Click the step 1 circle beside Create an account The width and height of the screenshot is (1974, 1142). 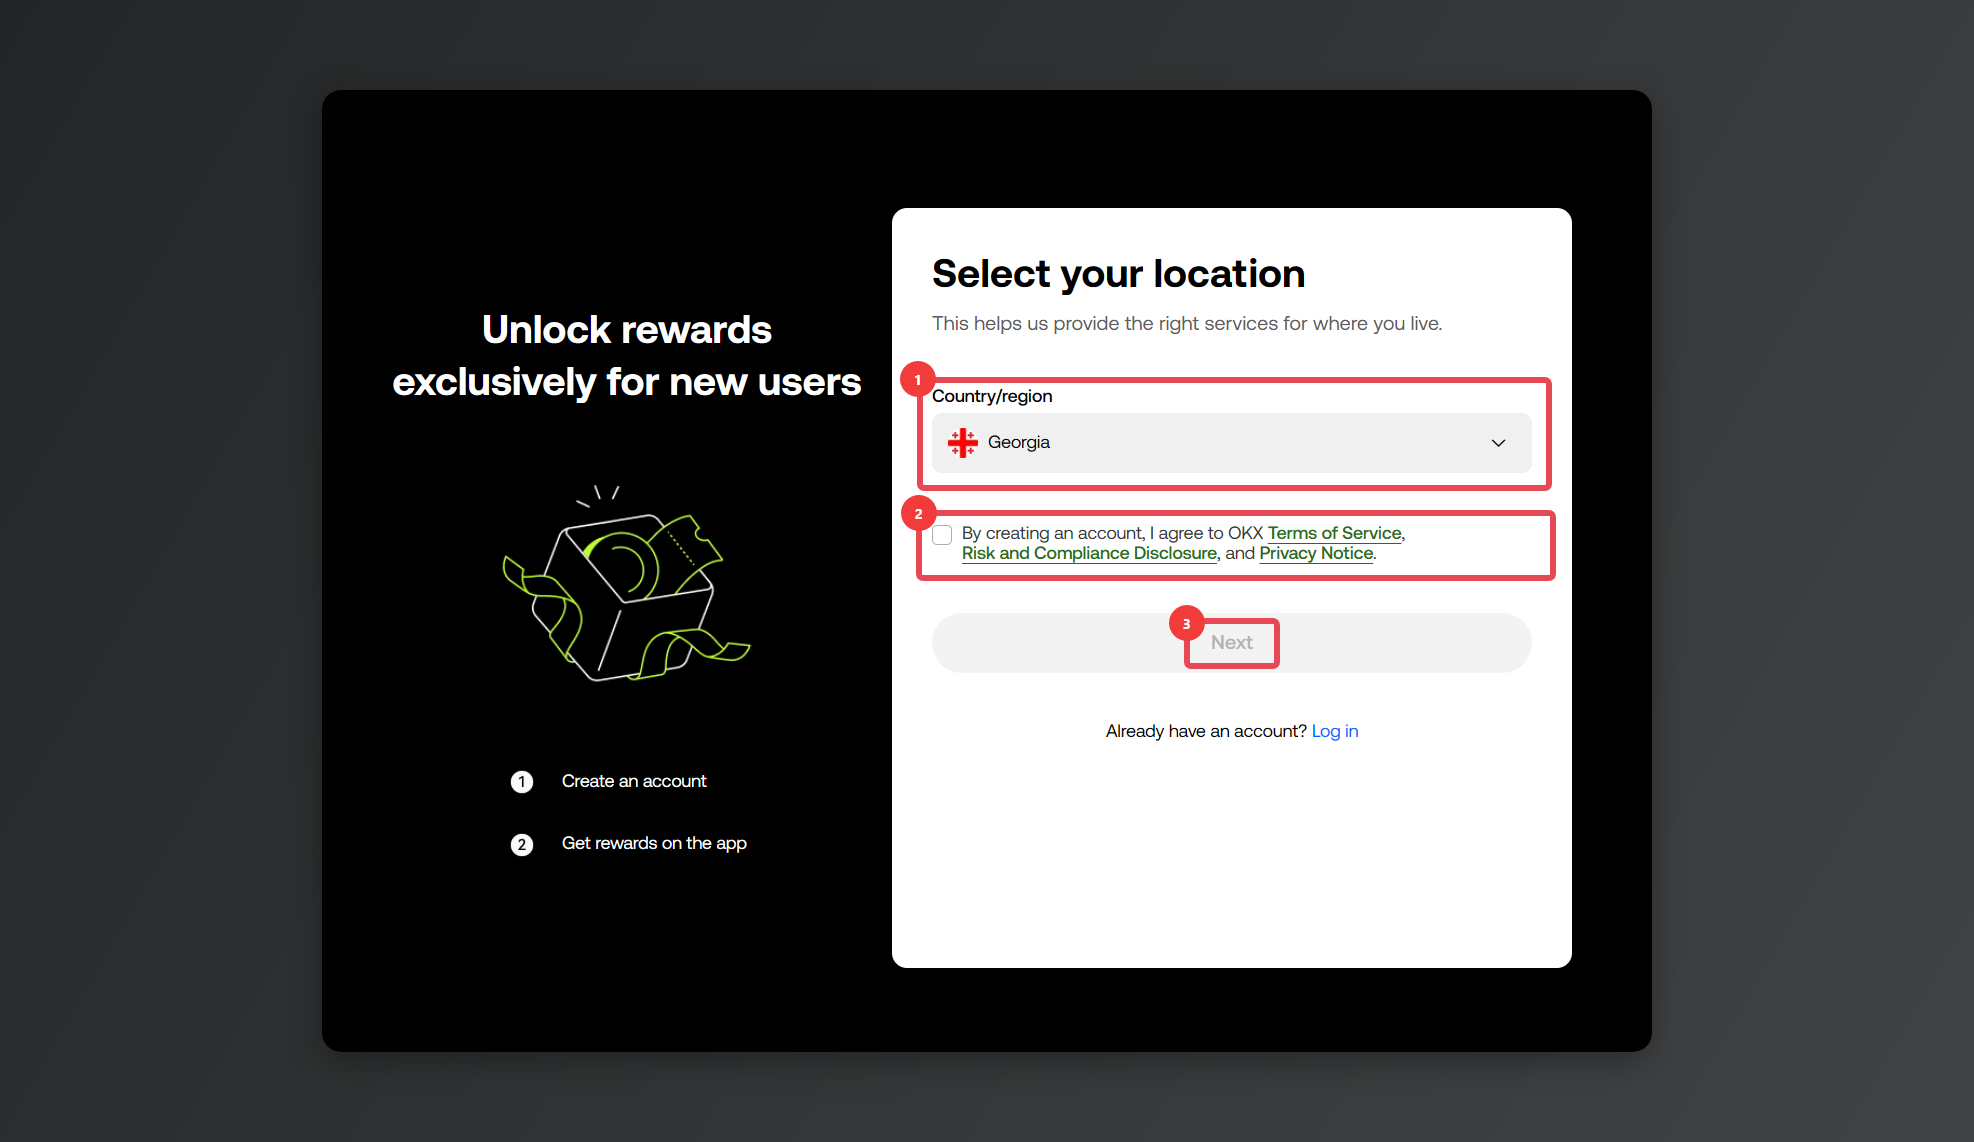[522, 782]
